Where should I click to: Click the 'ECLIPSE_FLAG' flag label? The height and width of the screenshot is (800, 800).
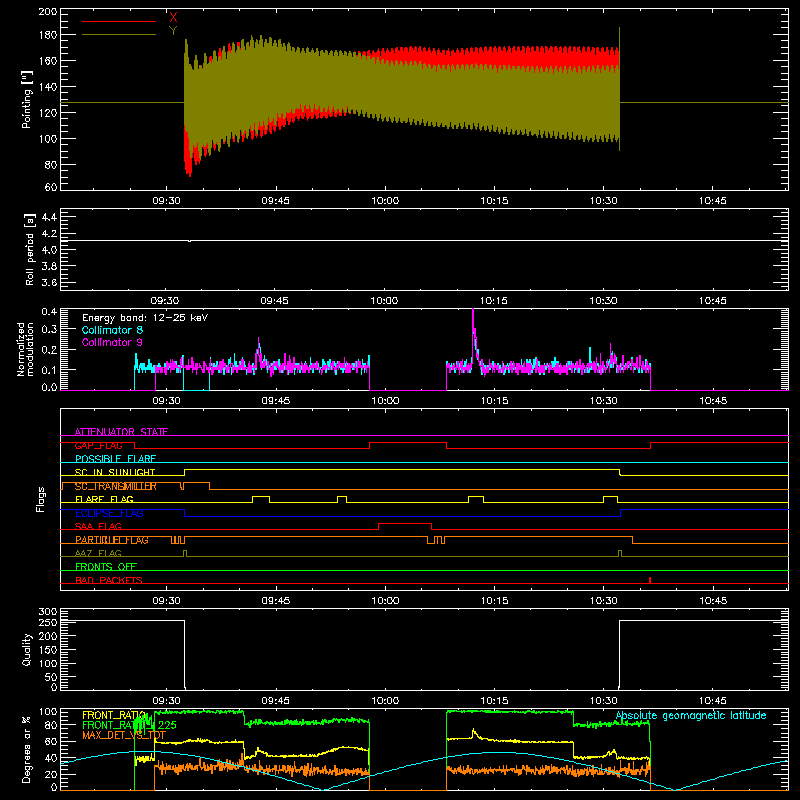(109, 513)
